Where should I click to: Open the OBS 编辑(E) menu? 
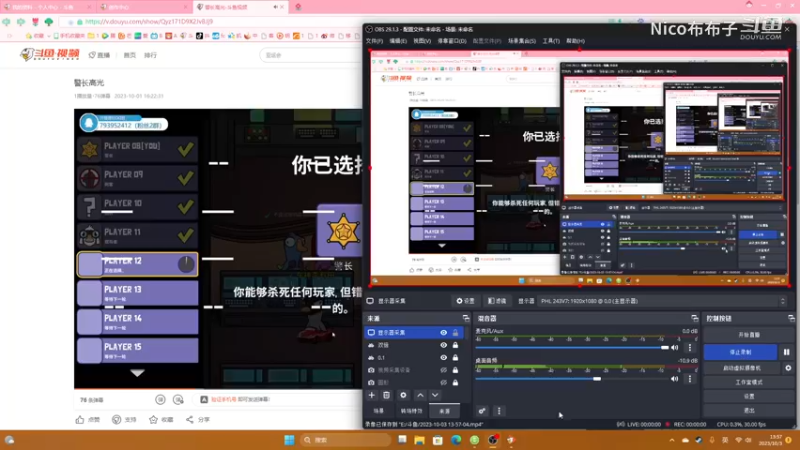398,41
